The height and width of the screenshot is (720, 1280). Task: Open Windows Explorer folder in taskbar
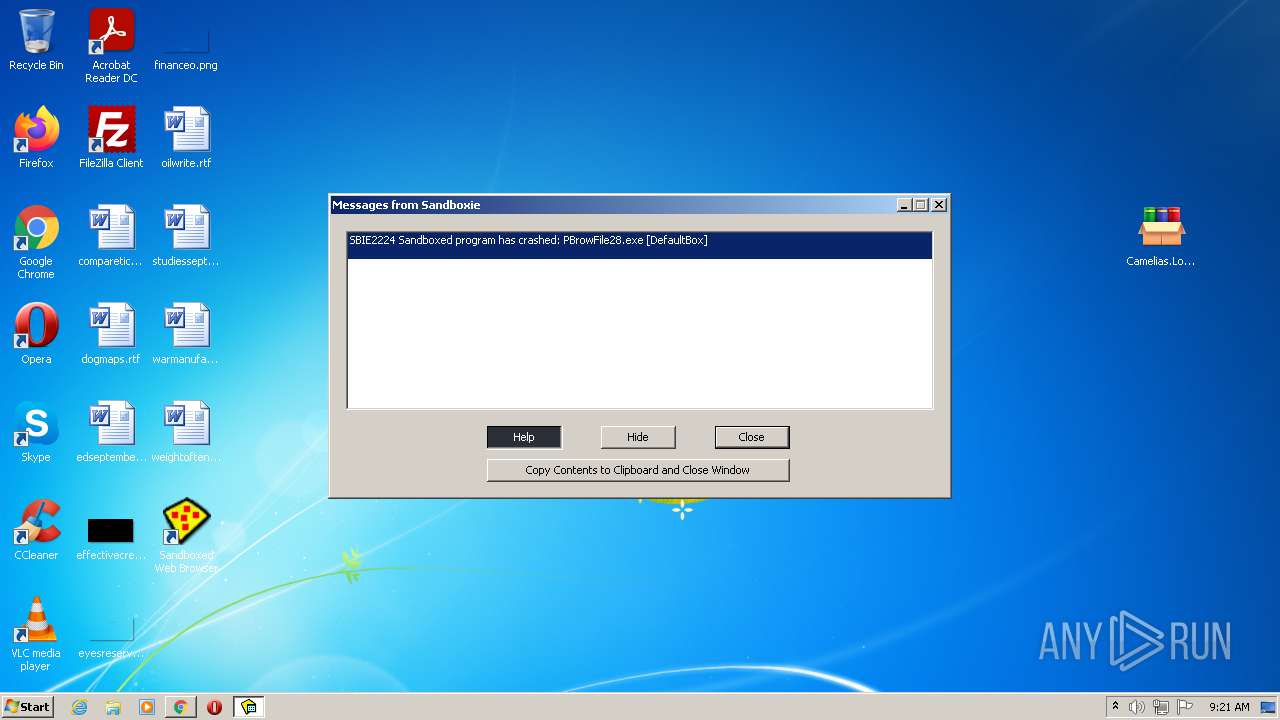click(113, 707)
